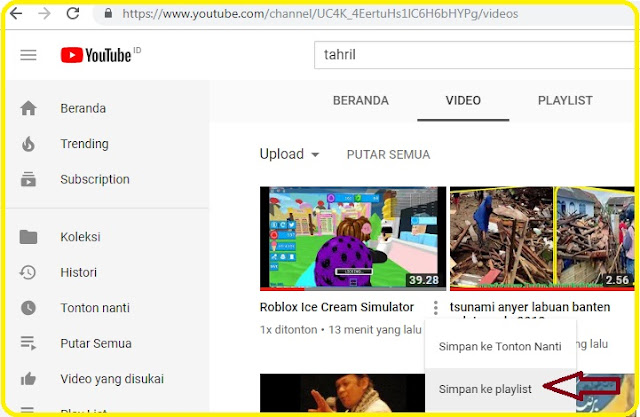The image size is (640, 417).
Task: Click the tsunami anyer labuan banten title
Action: pyautogui.click(x=530, y=307)
